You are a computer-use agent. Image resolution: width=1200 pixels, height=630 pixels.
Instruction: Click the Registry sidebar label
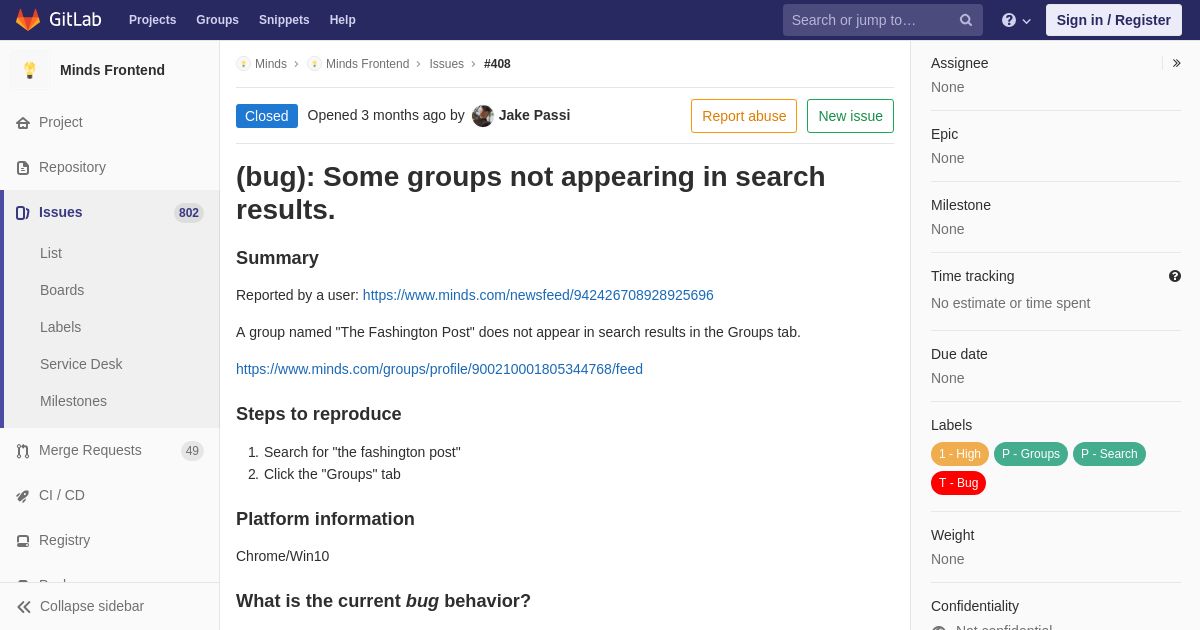(64, 540)
